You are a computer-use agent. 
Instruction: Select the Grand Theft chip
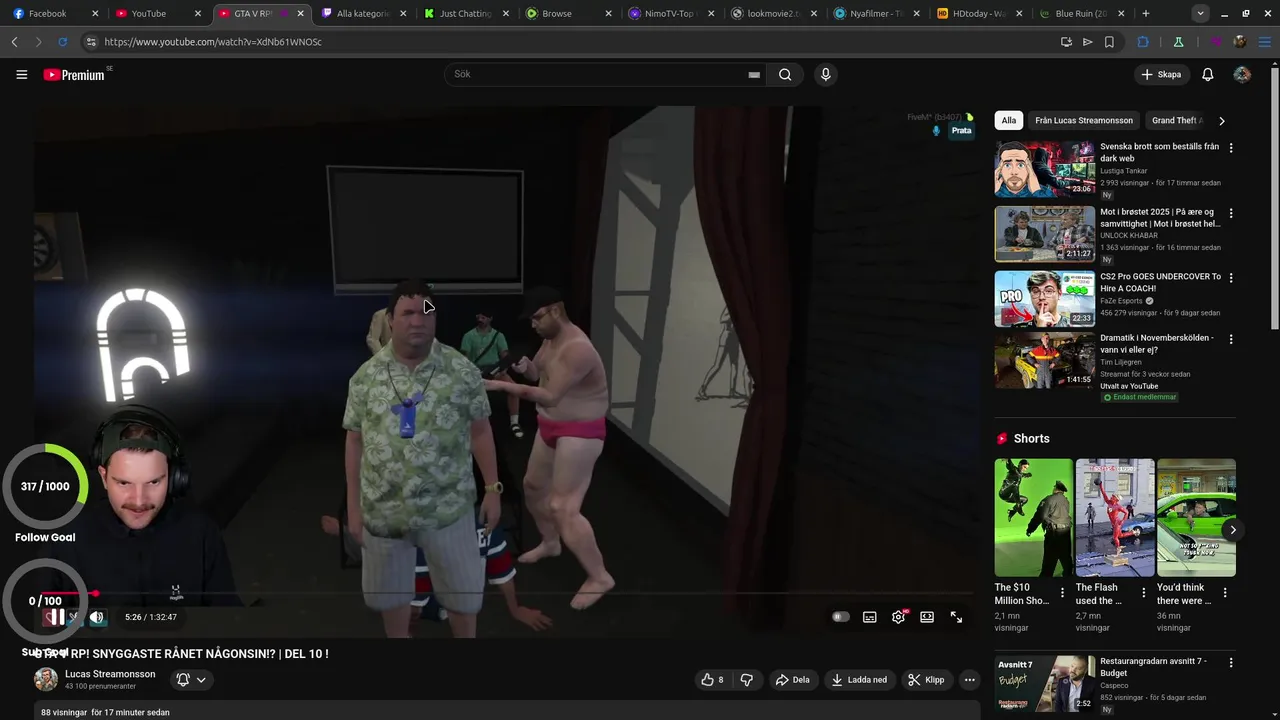[x=1177, y=120]
